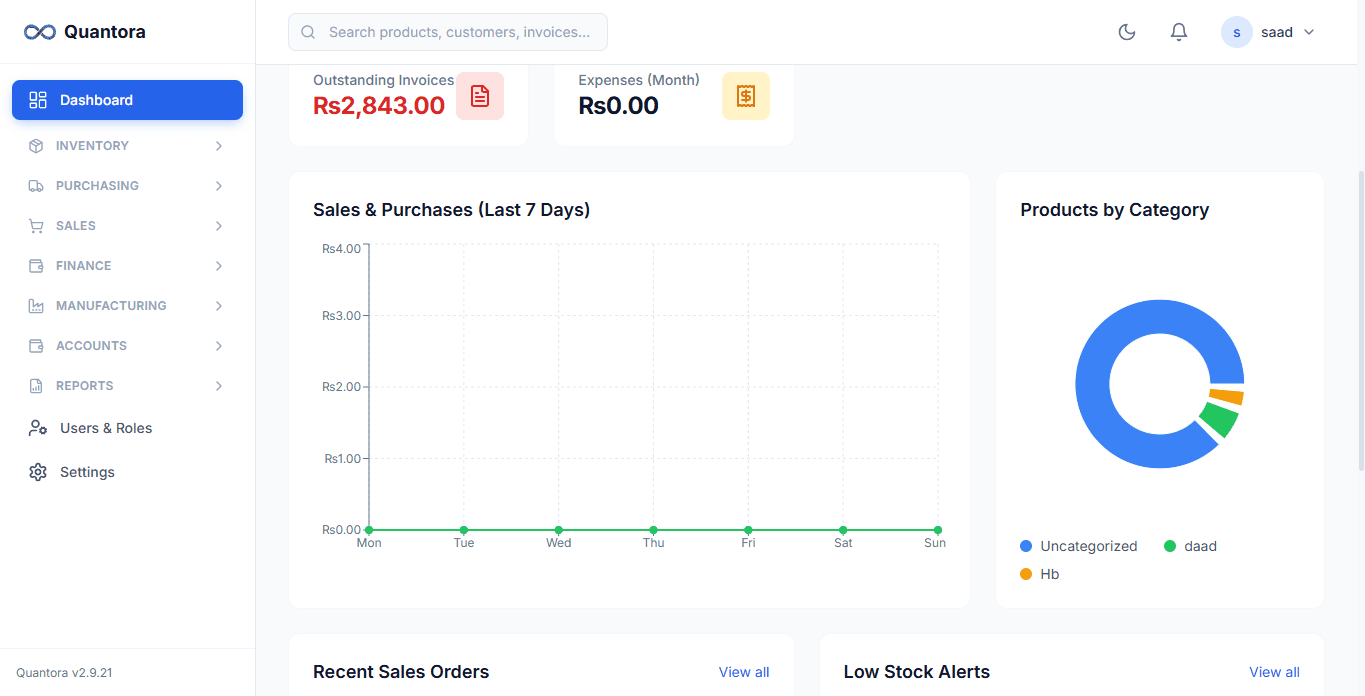This screenshot has height=696, width=1365.
Task: Expand the Accounts chevron
Action: 219,346
